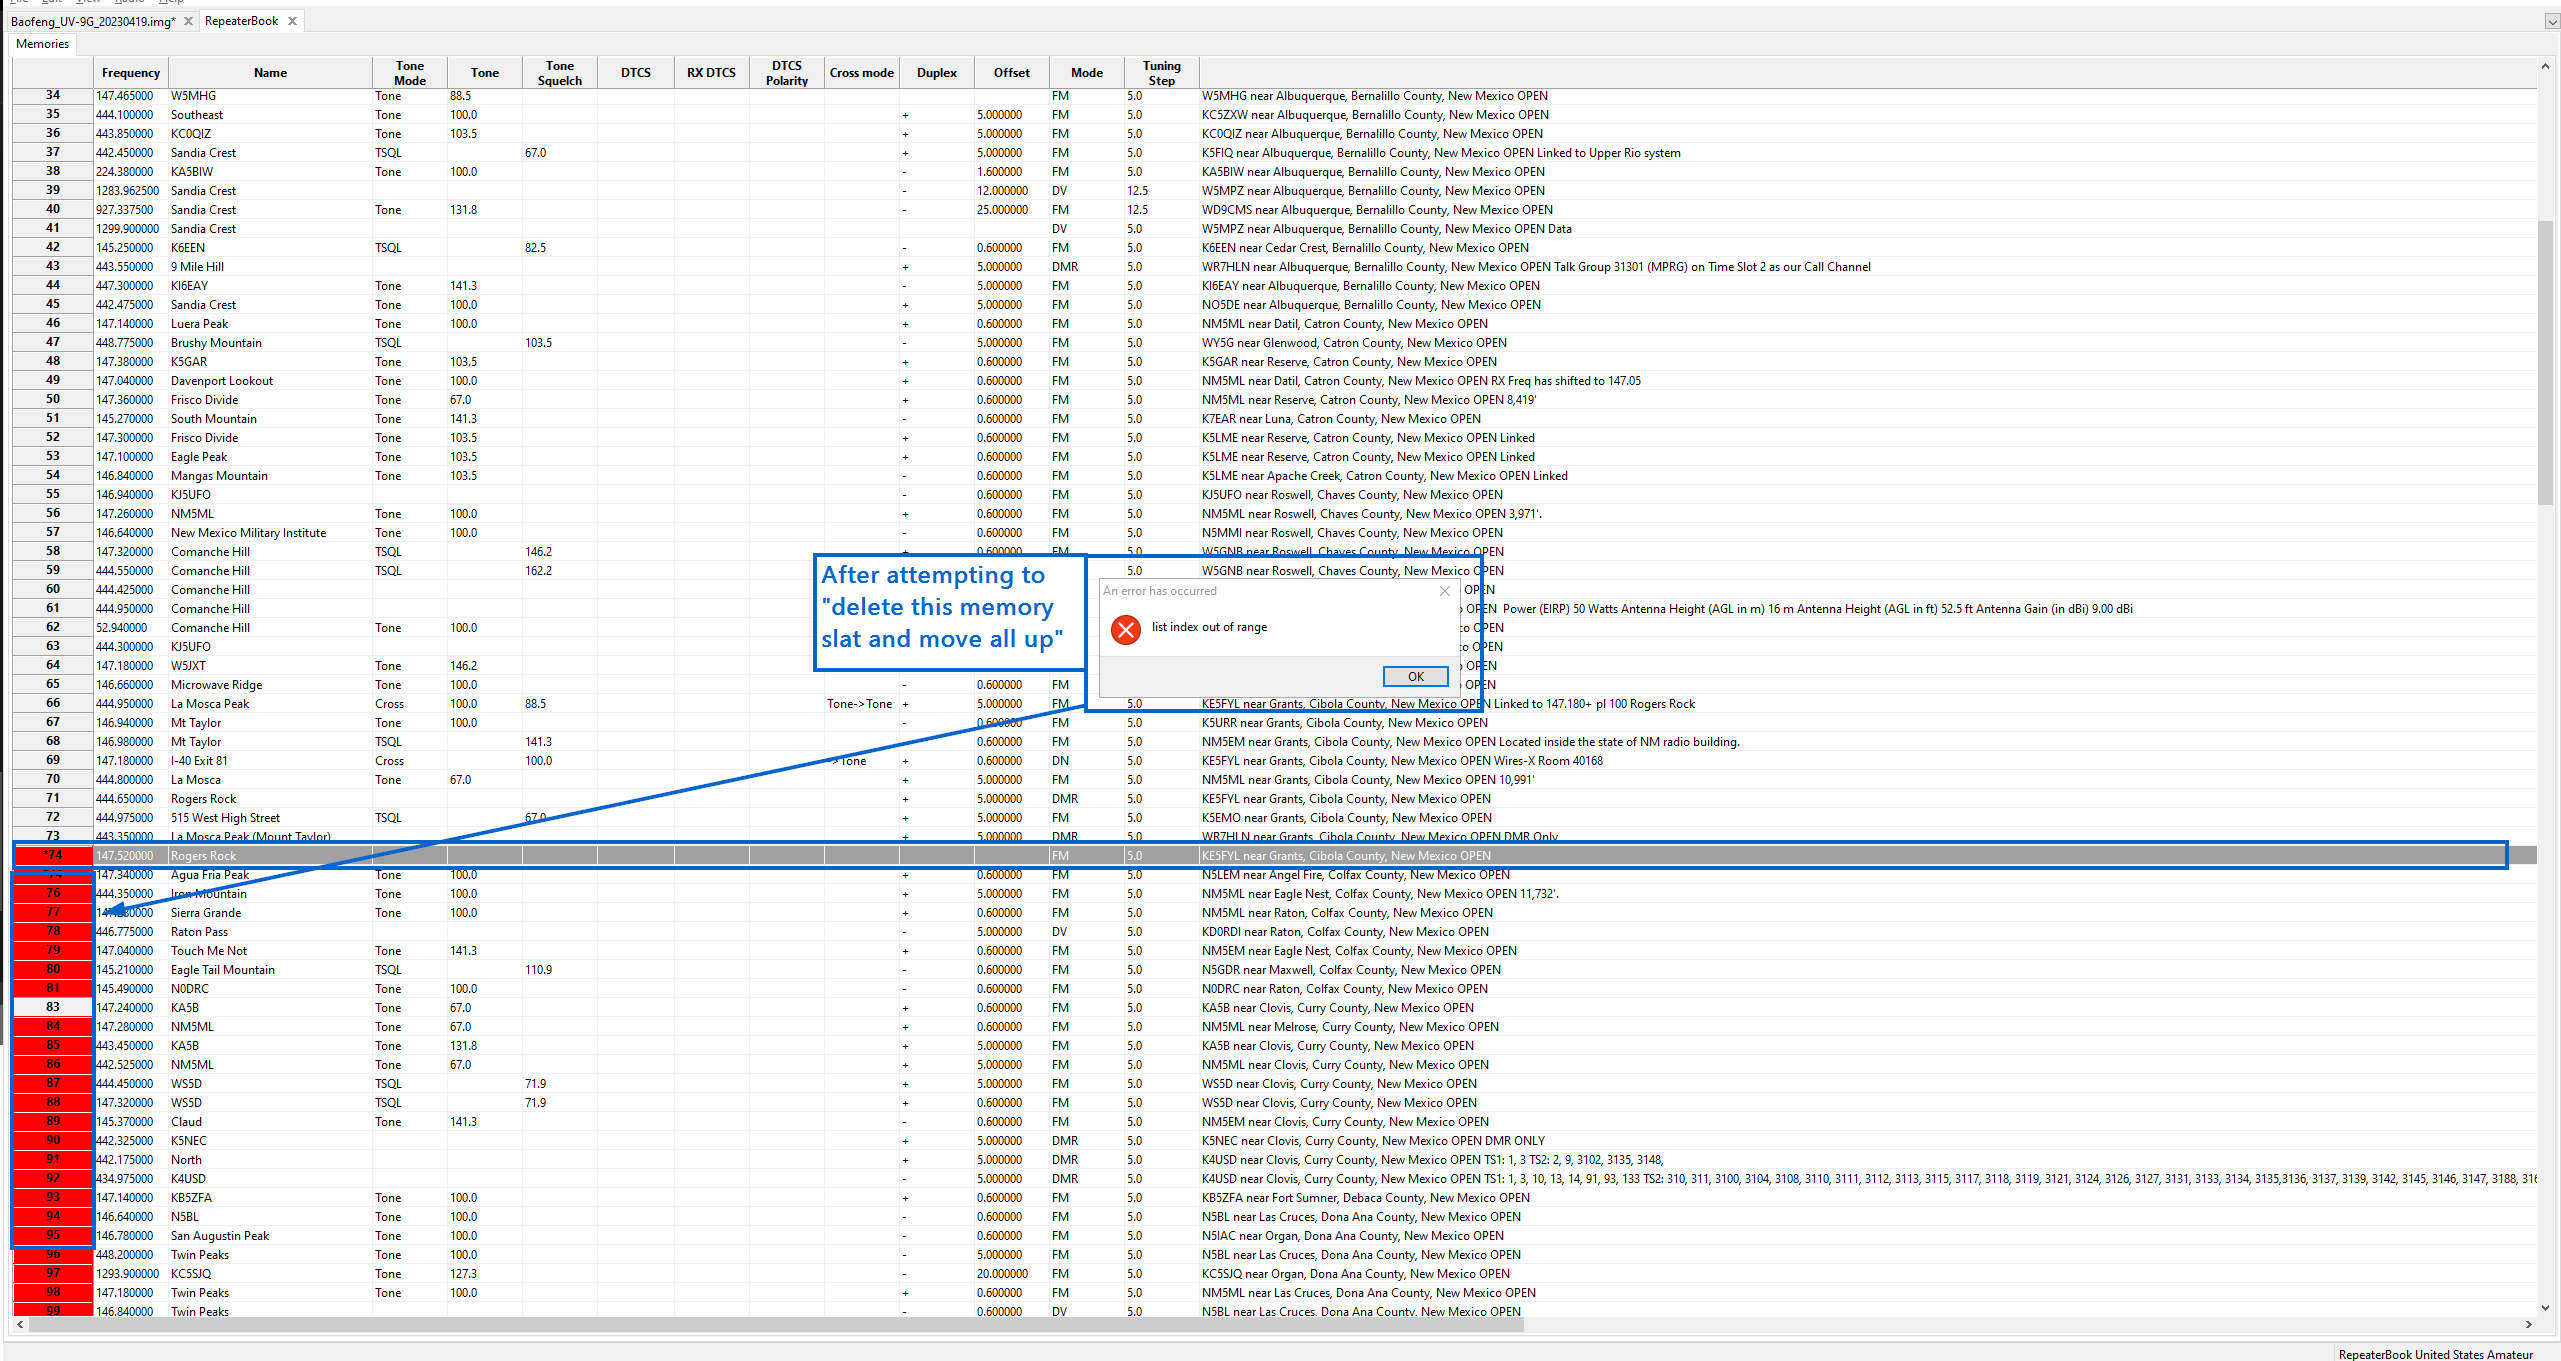Open the tab list dropdown arrow at top right
The height and width of the screenshot is (1361, 2561).
pyautogui.click(x=2552, y=21)
